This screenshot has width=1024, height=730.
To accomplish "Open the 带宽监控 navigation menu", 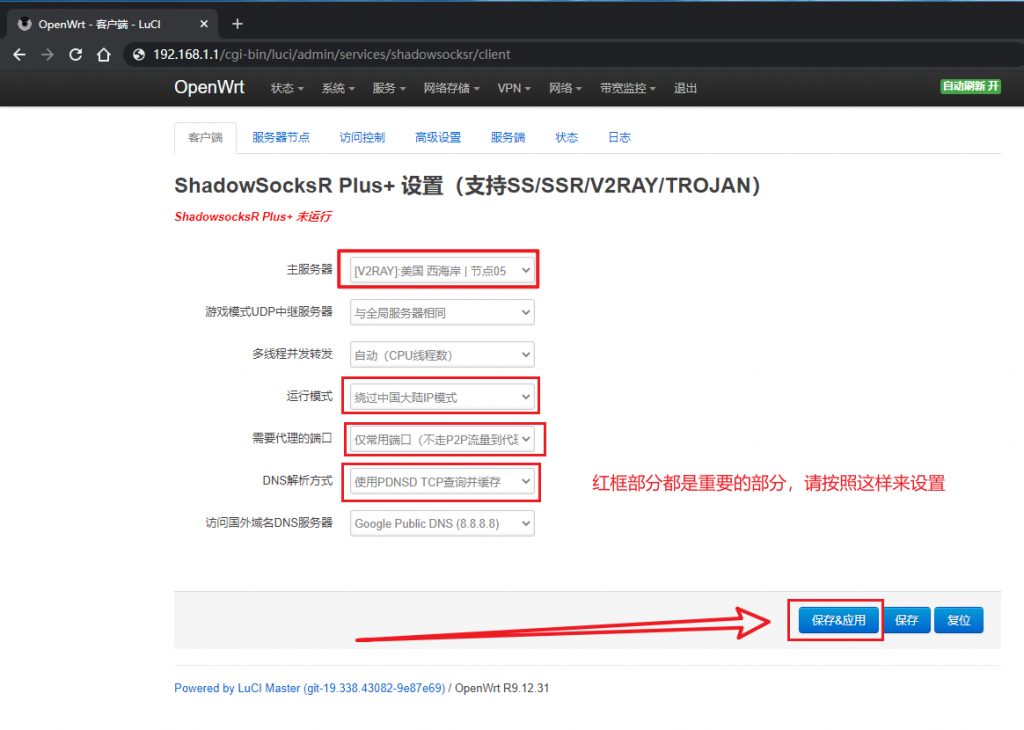I will tap(628, 88).
